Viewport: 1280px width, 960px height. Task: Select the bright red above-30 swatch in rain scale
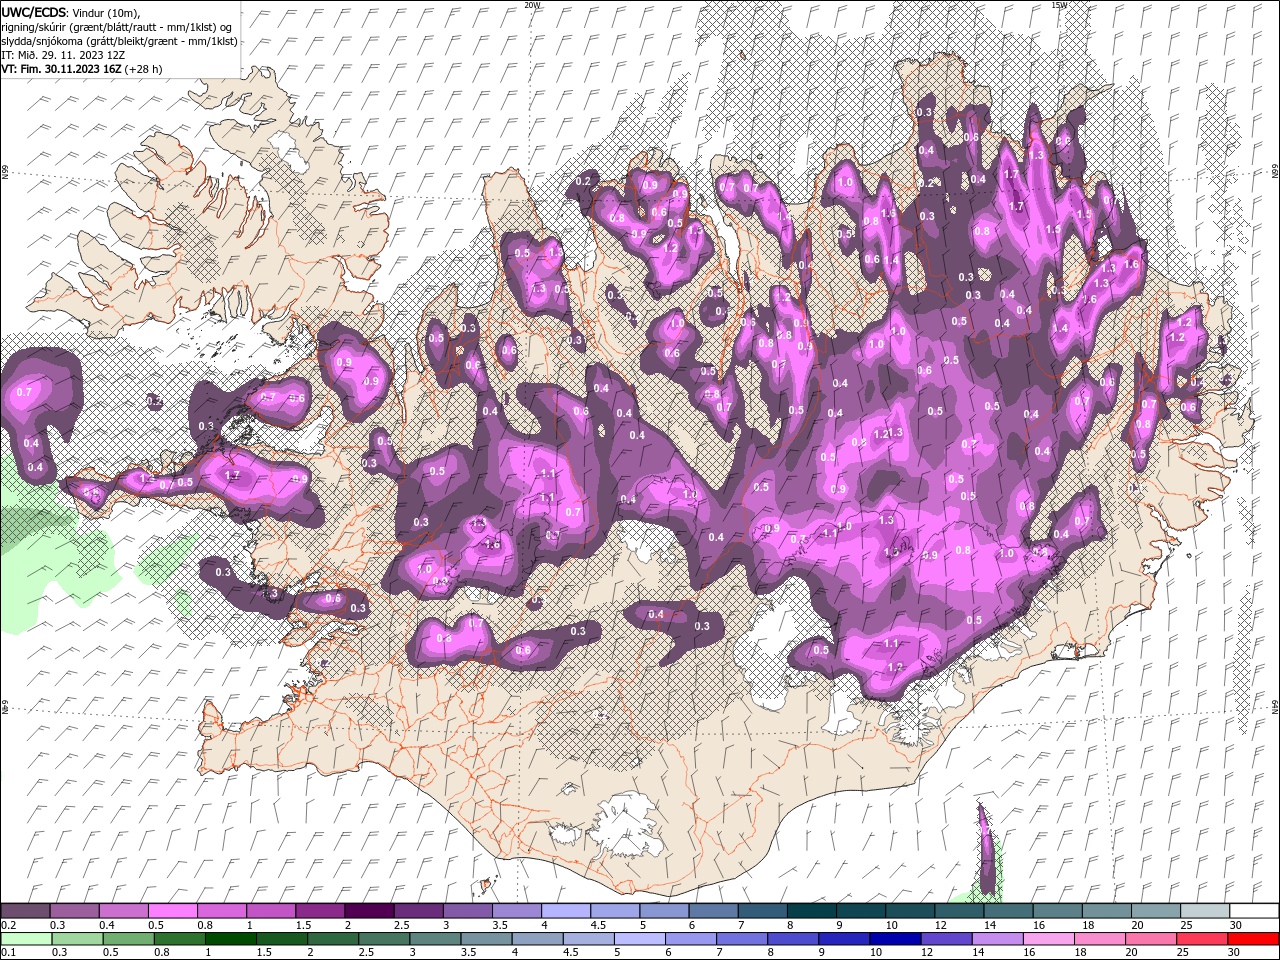point(1253,939)
